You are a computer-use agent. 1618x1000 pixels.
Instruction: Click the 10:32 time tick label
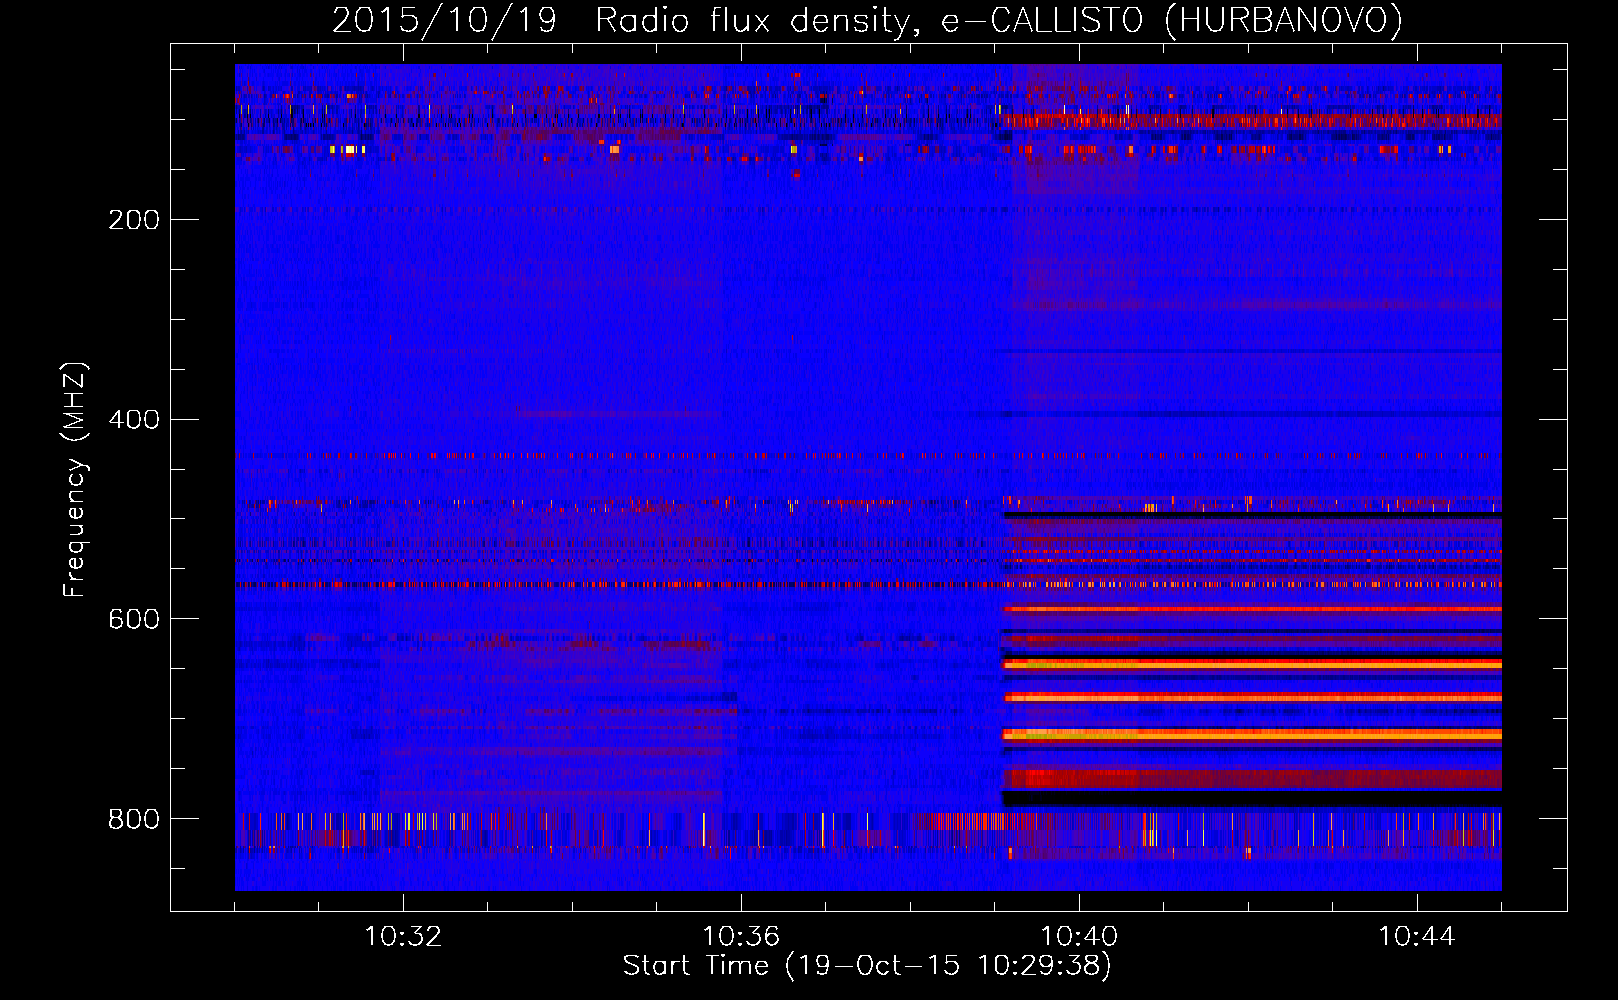tap(403, 937)
